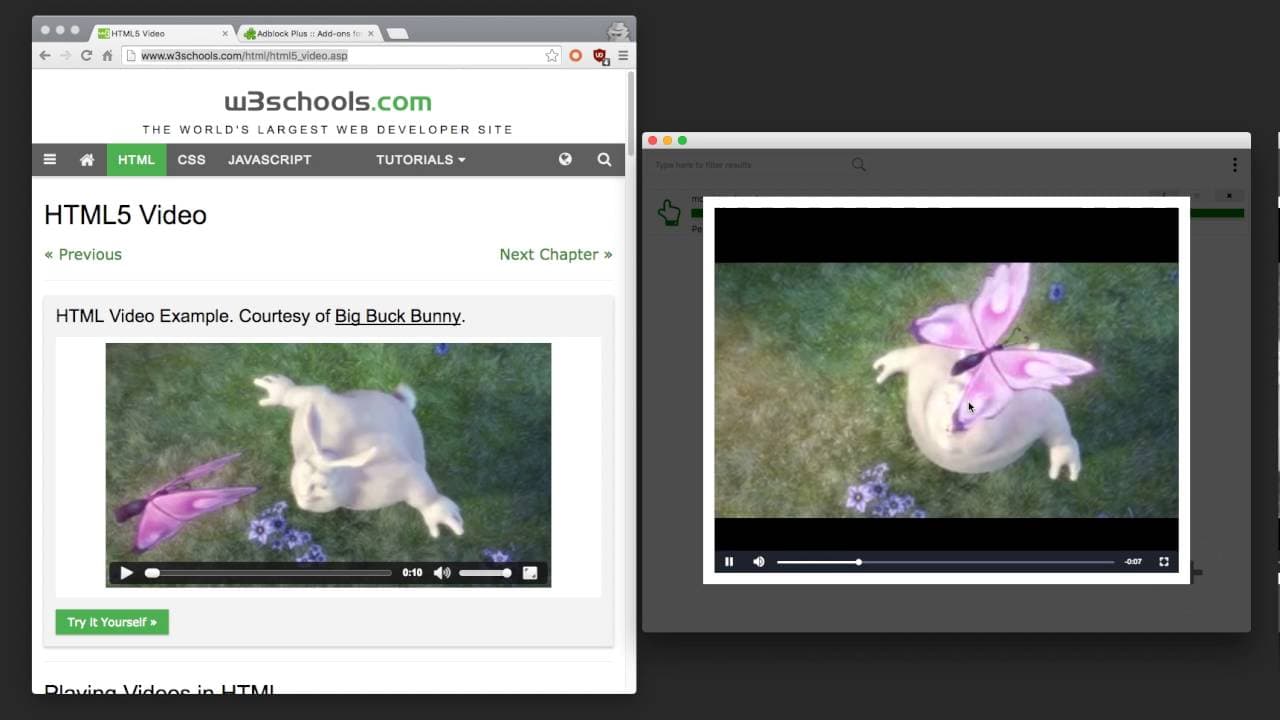Go back in the browser
Viewport: 1280px width, 720px height.
[x=45, y=56]
